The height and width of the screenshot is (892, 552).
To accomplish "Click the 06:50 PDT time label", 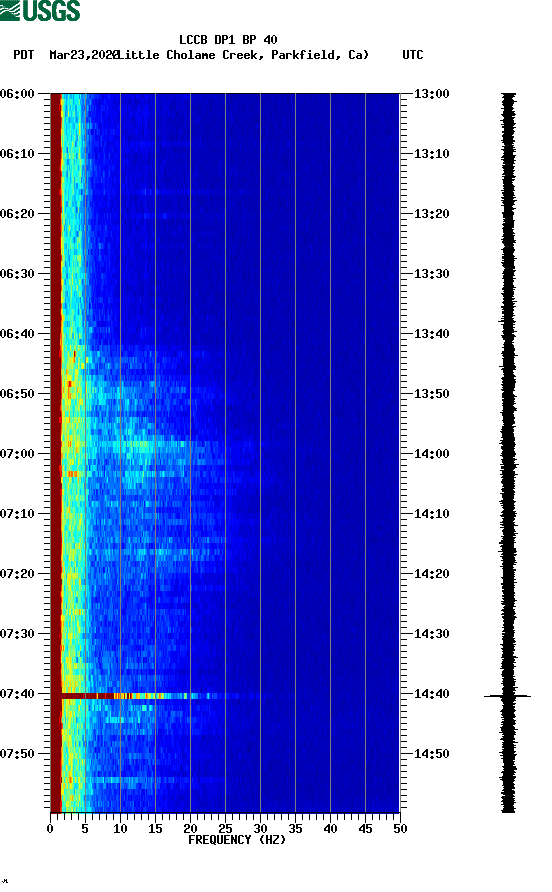I will pos(17,394).
